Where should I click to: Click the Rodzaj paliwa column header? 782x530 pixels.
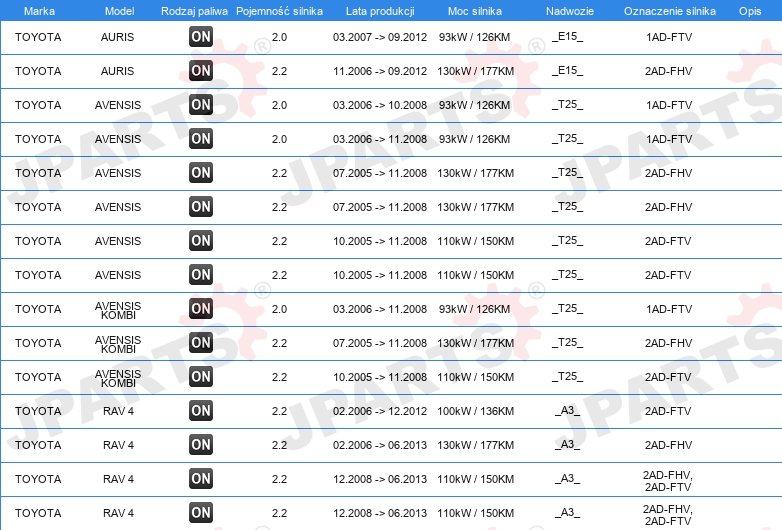[194, 11]
